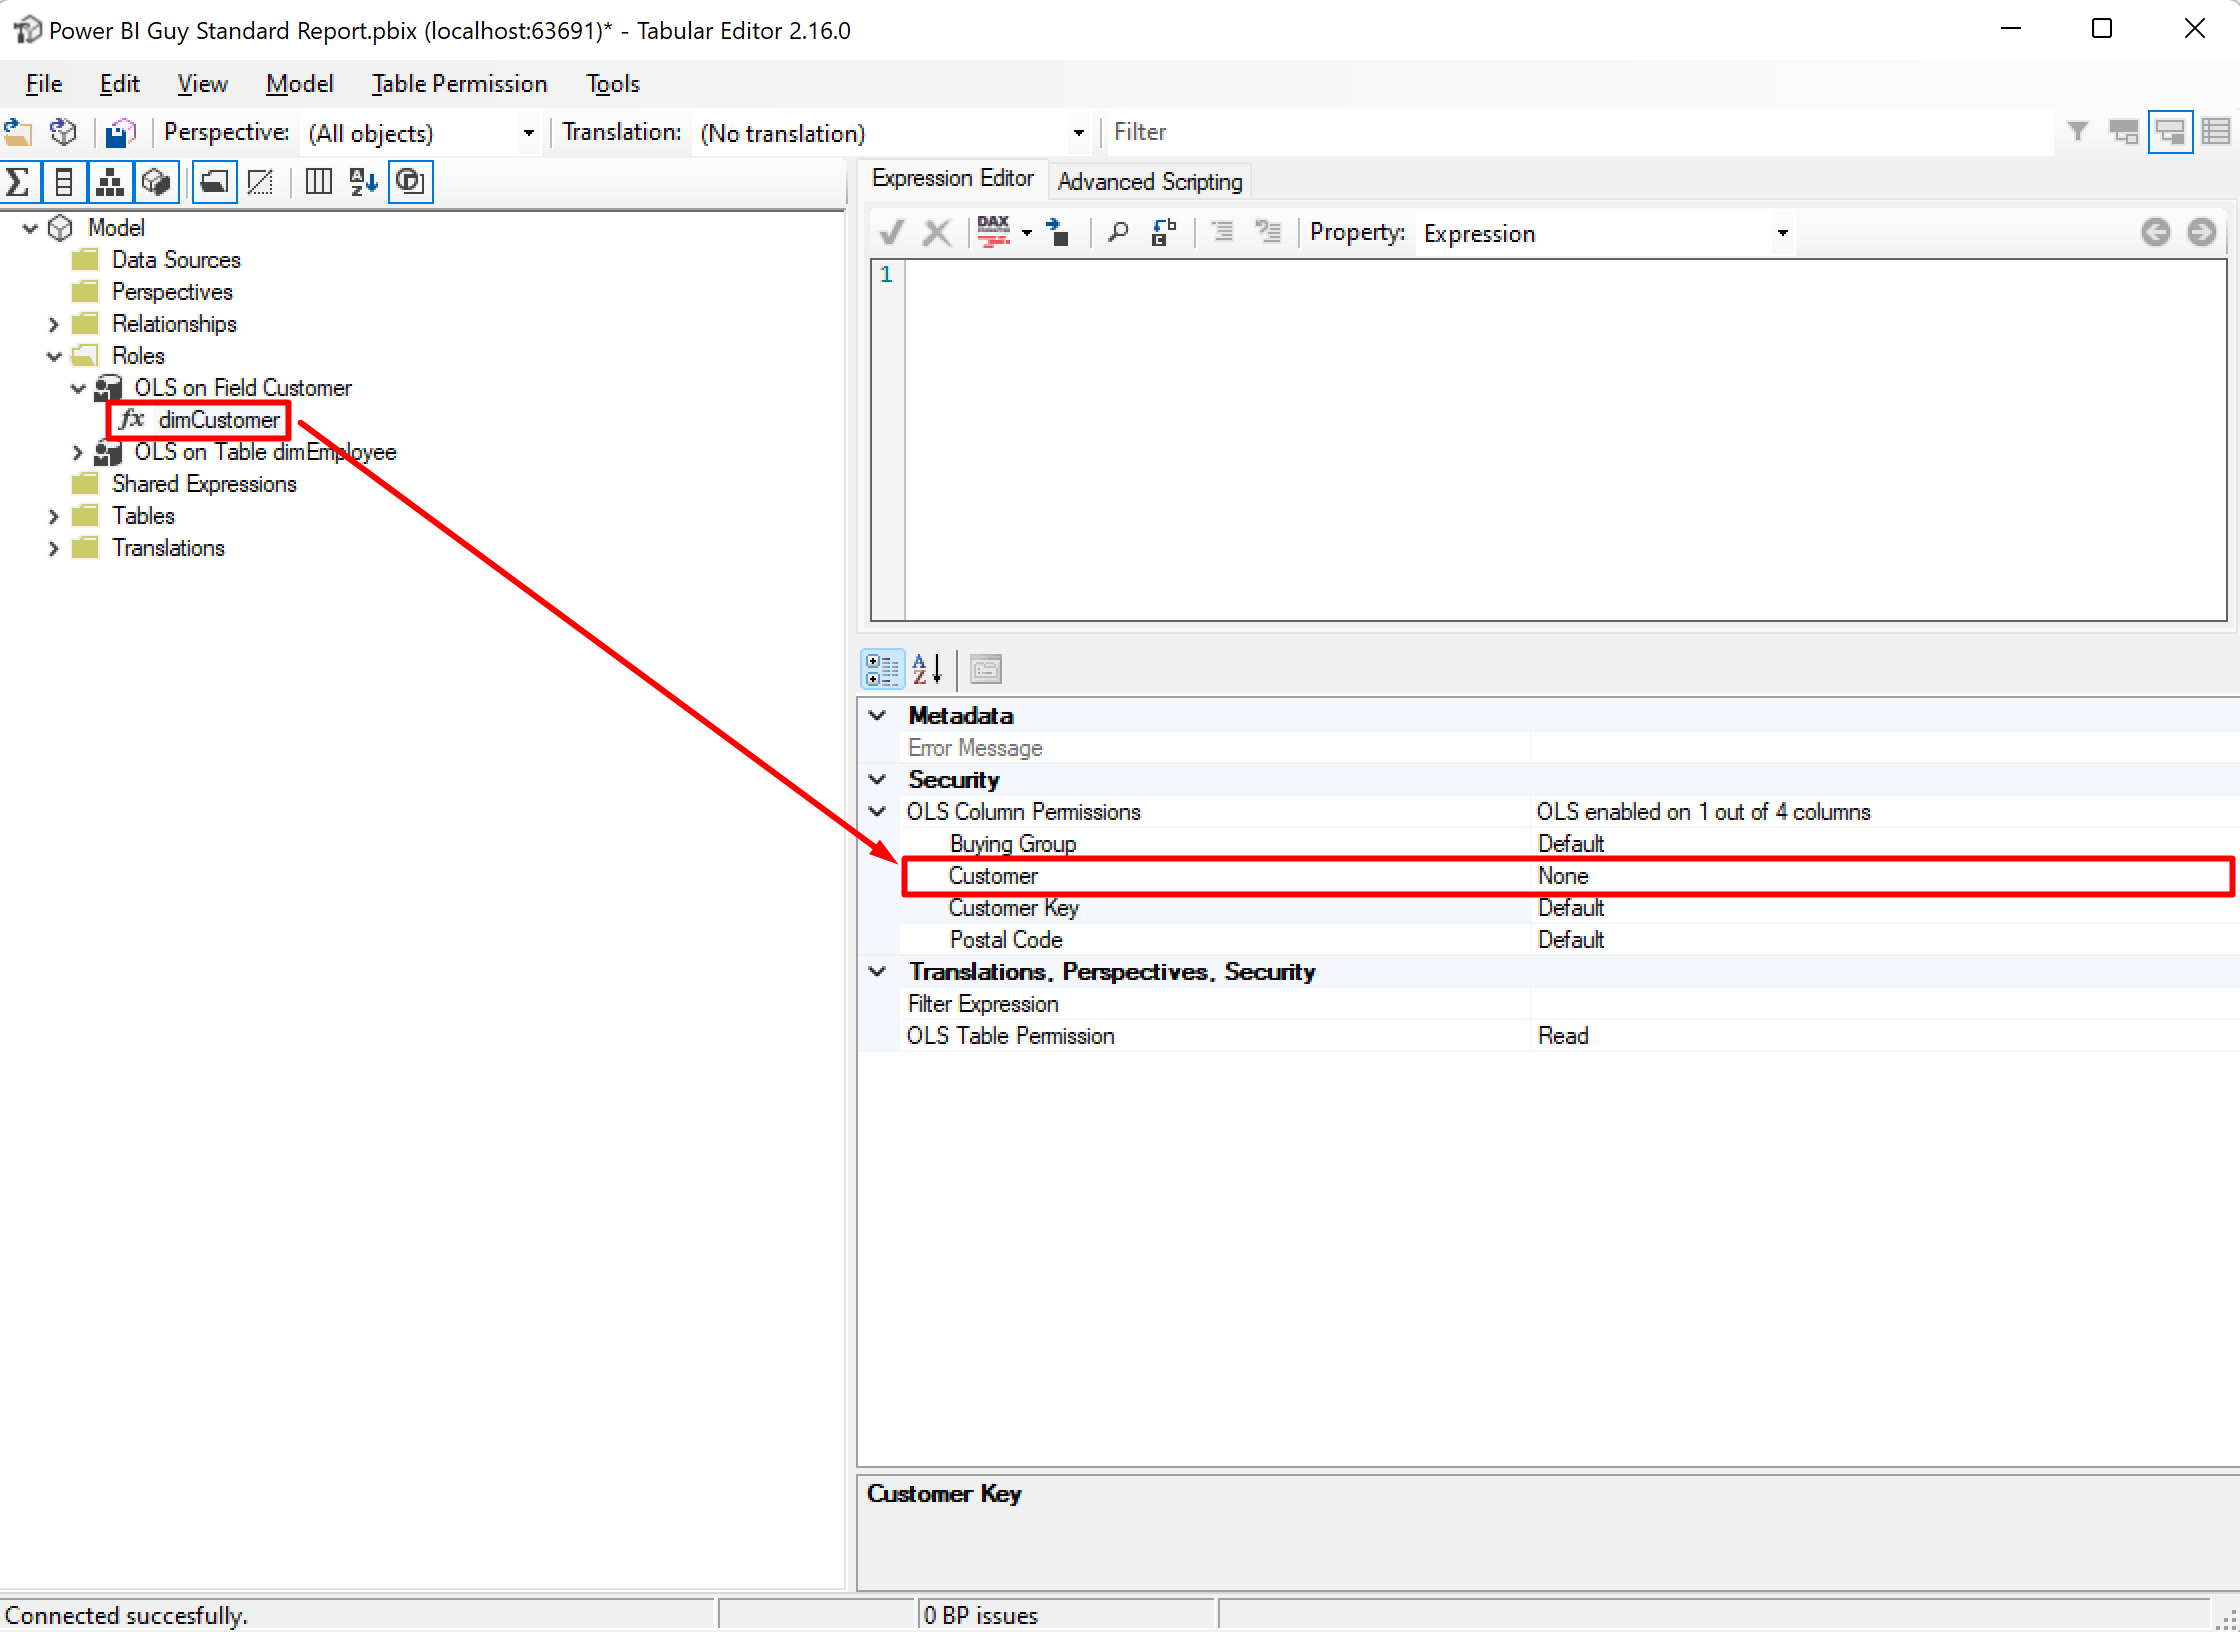Select the Sigma measures filter icon
The image size is (2240, 1632).
[17, 181]
